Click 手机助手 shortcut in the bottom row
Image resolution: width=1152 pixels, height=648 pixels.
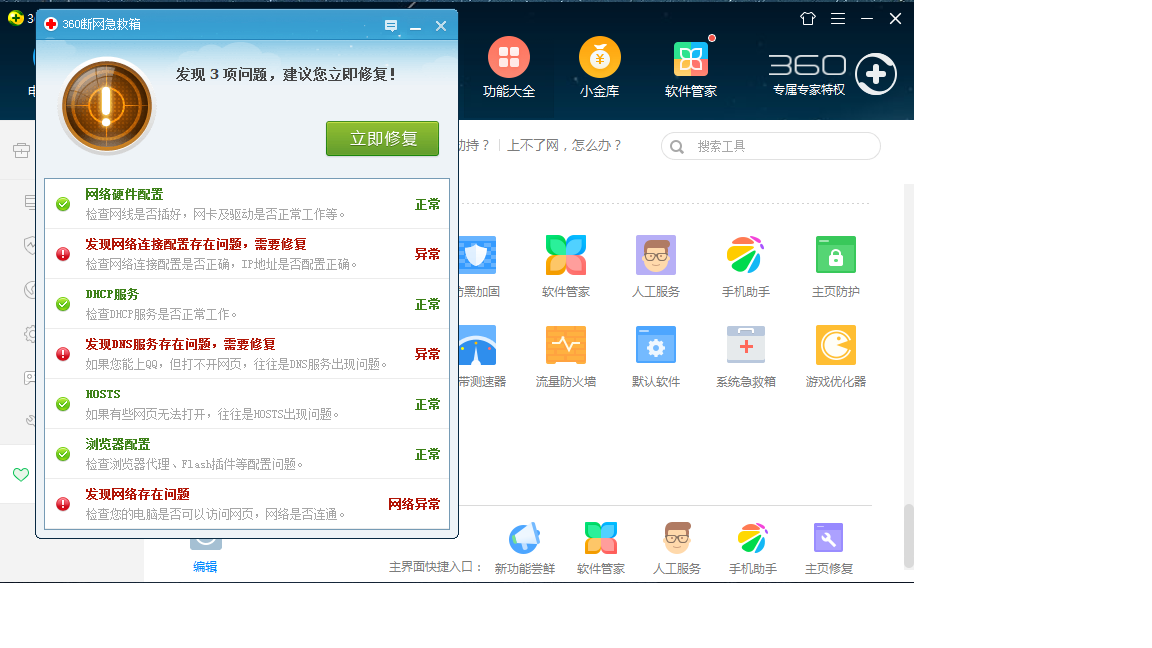click(x=752, y=549)
